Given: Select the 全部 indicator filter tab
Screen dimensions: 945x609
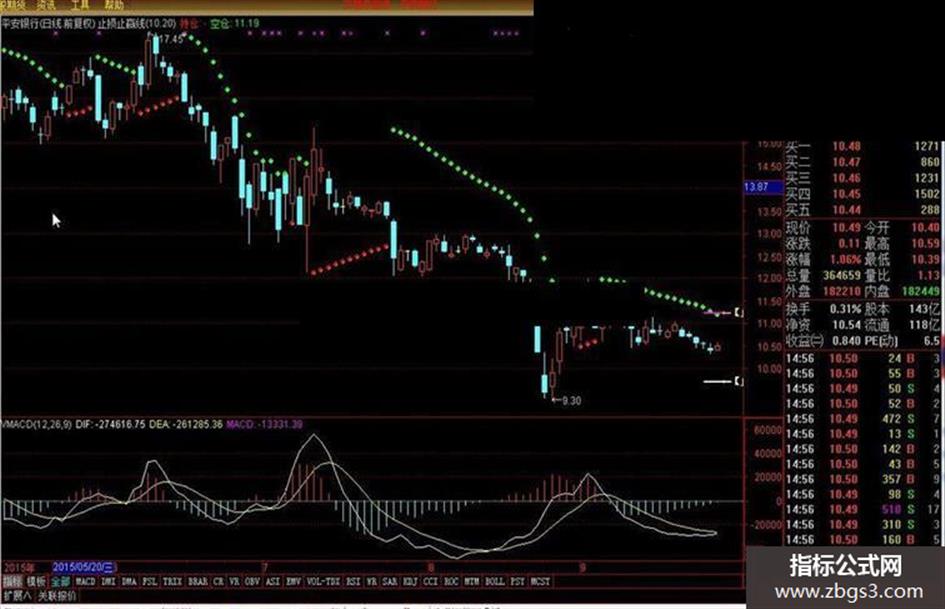Looking at the screenshot, I should [x=60, y=582].
